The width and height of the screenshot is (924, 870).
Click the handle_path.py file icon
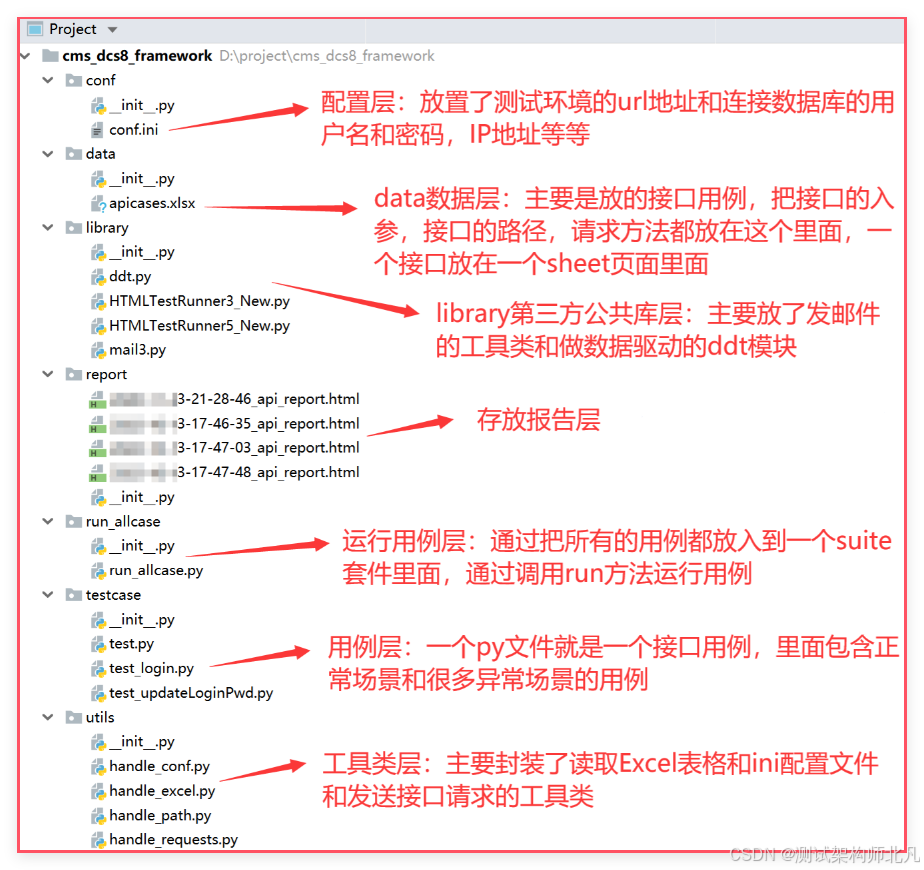[x=98, y=816]
